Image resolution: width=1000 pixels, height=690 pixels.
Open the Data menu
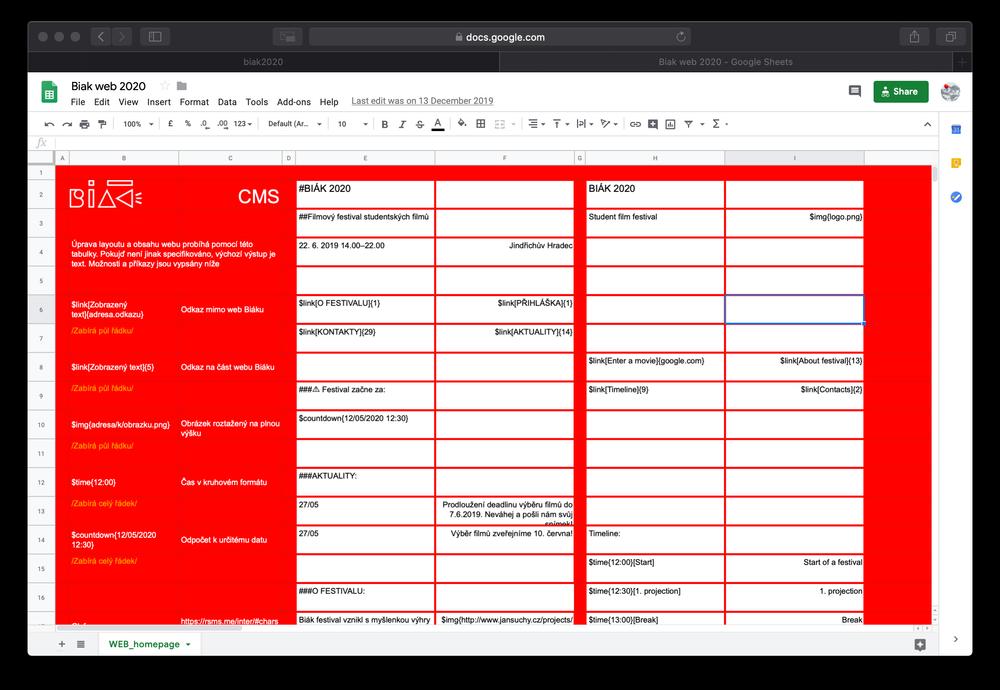tap(227, 102)
